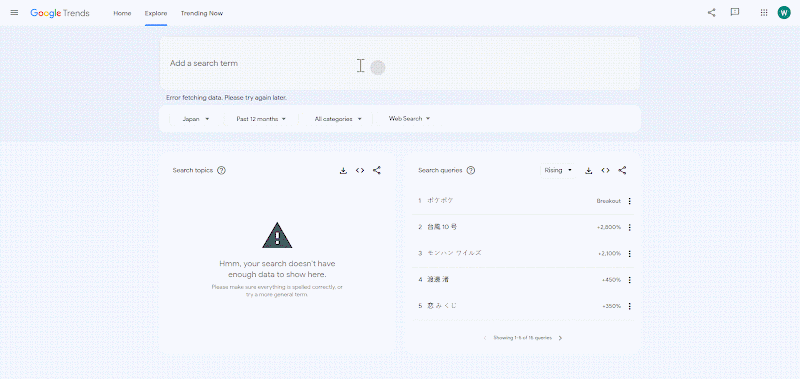This screenshot has height=379, width=800.
Task: Open the W account avatar
Action: click(x=784, y=13)
